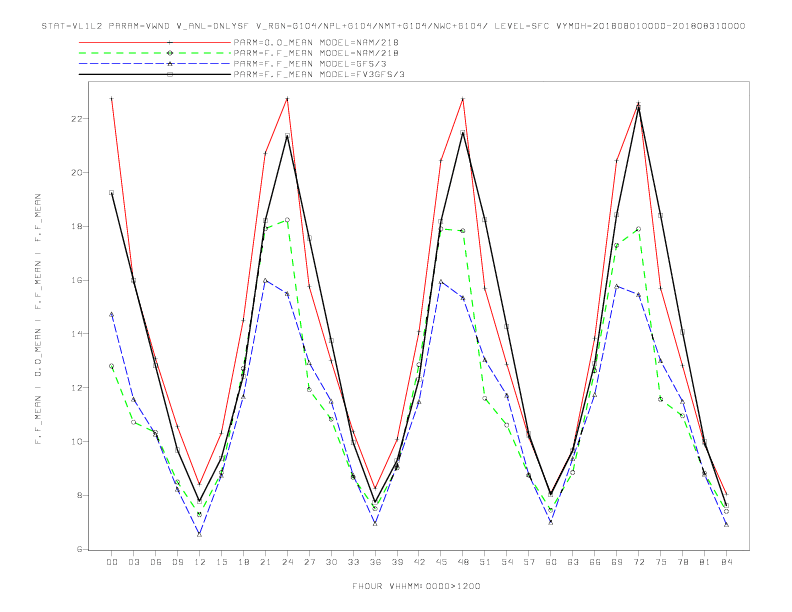The width and height of the screenshot is (792, 612).
Task: Click the blue dashed legend line sample
Action: click(155, 64)
